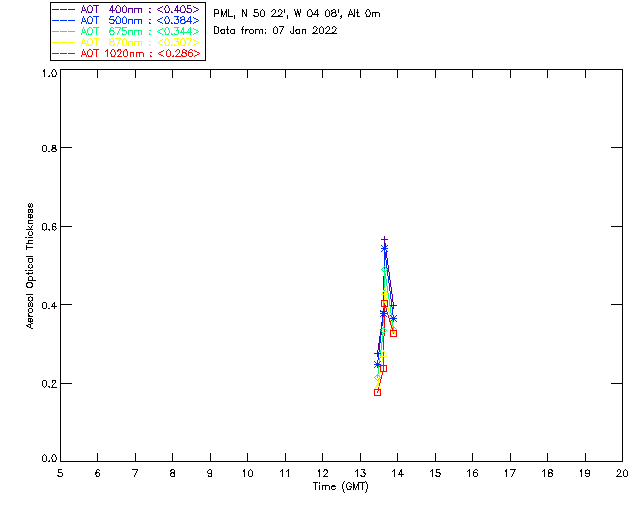The image size is (640, 512).
Task: Click the x-axis tick label 11
Action: tap(285, 473)
